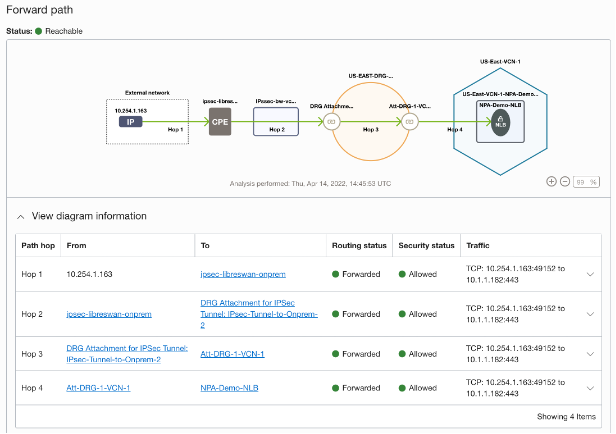Click the Routing status column header
Viewport: 616px width, 434px height.
[x=358, y=245]
